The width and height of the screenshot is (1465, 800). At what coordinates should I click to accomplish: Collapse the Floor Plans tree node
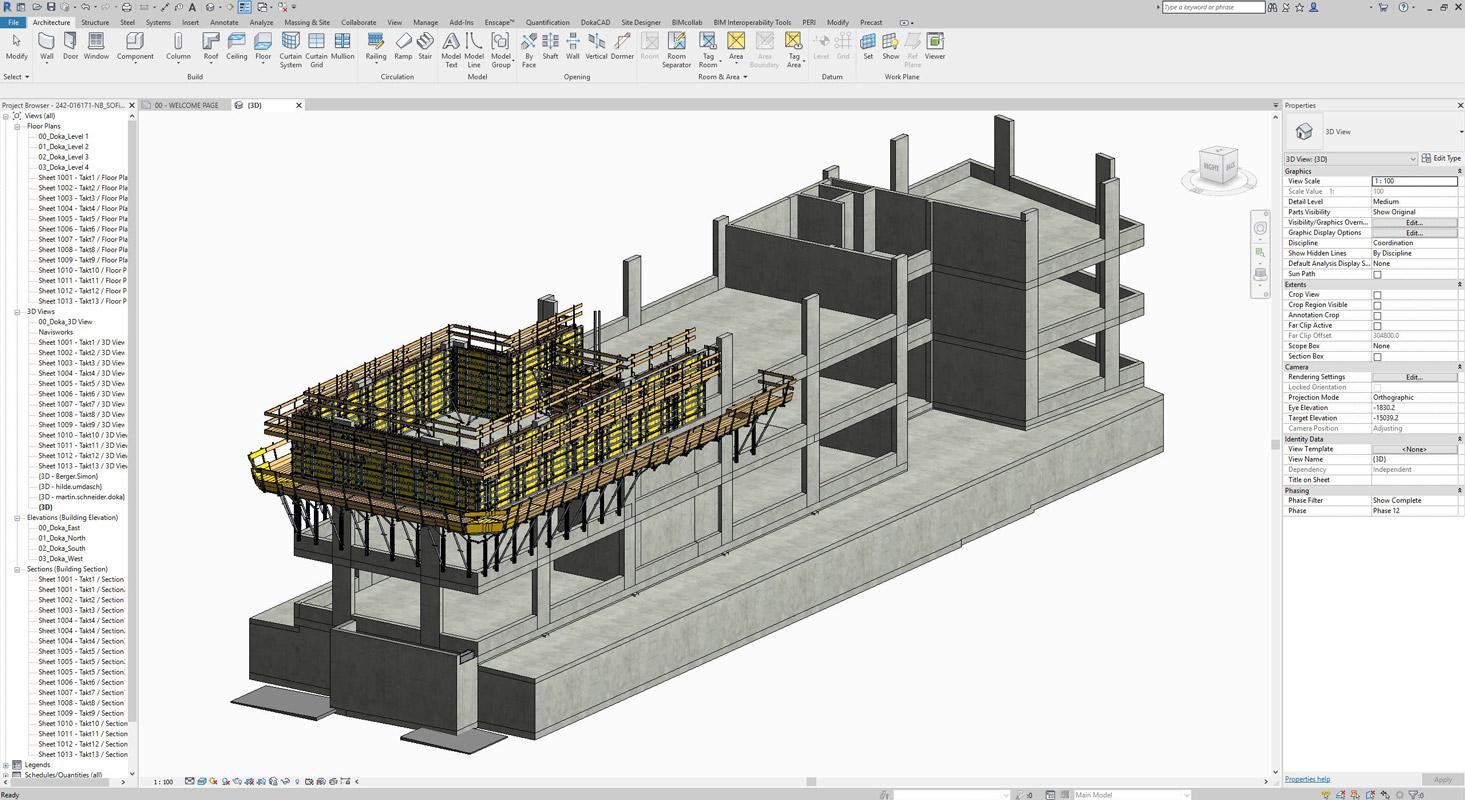coord(18,127)
